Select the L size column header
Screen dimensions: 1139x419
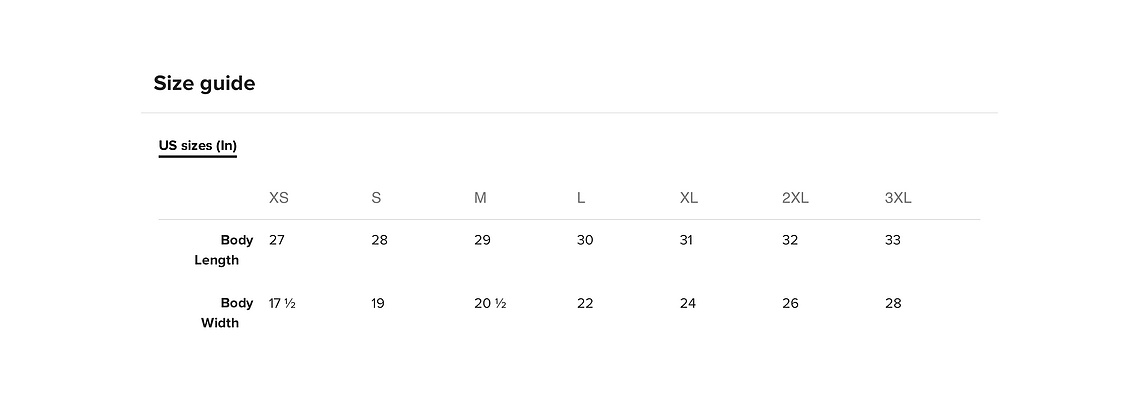click(581, 198)
